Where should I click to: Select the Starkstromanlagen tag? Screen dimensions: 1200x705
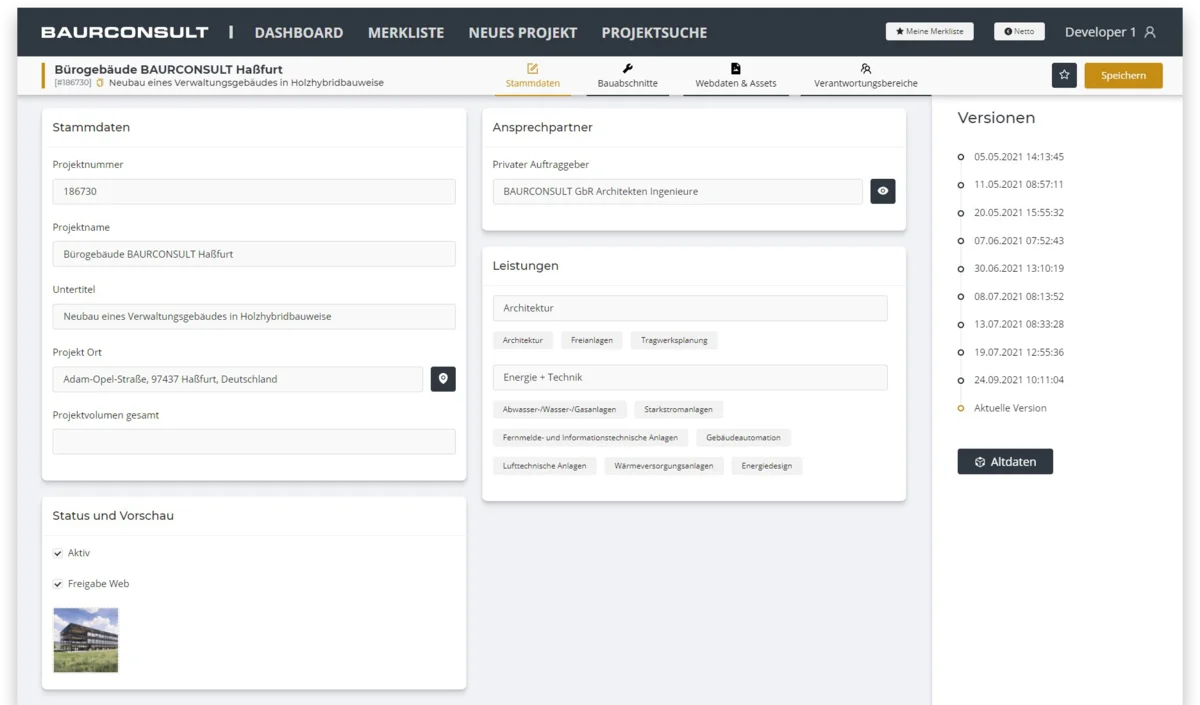(x=679, y=409)
